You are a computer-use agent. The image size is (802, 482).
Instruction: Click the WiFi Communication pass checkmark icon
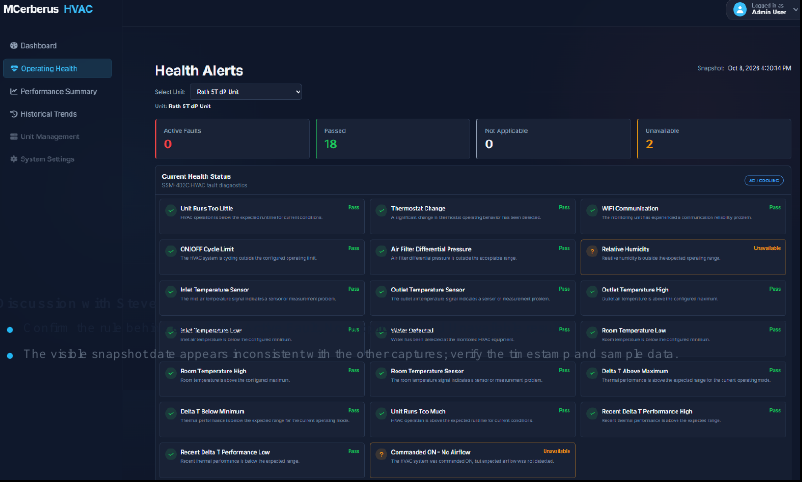(x=592, y=210)
